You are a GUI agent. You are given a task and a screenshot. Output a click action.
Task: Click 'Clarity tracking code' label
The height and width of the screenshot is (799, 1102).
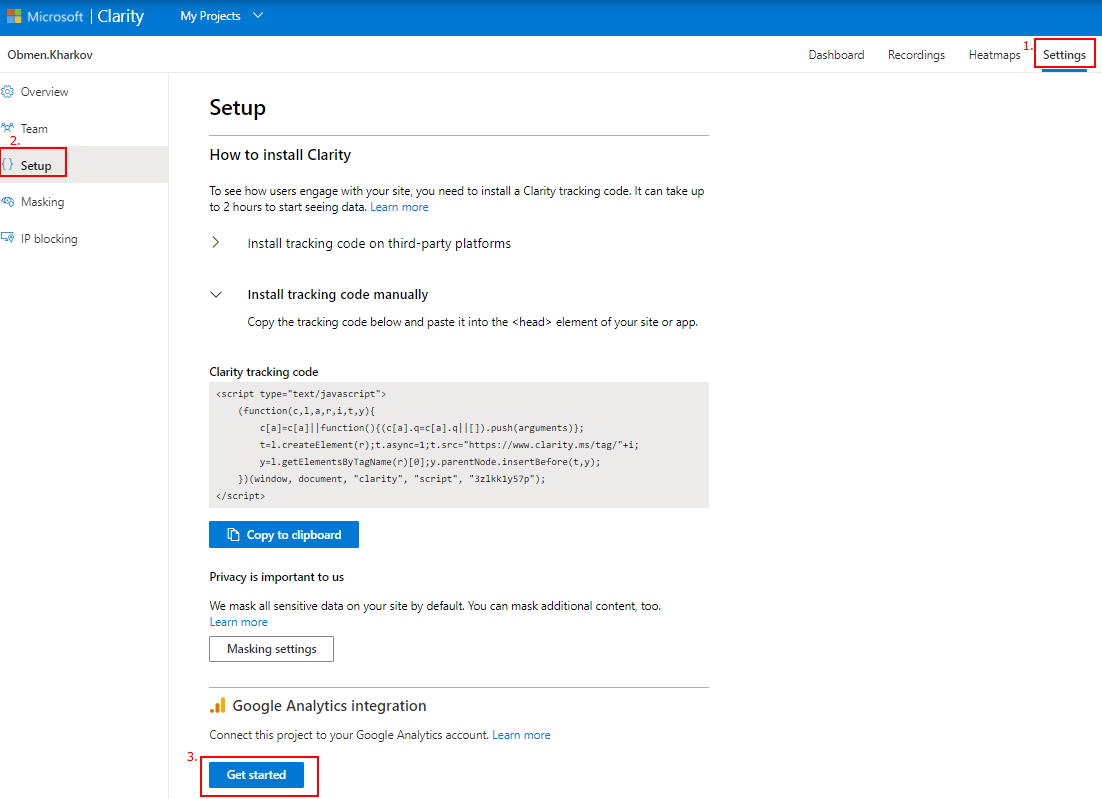tap(264, 372)
